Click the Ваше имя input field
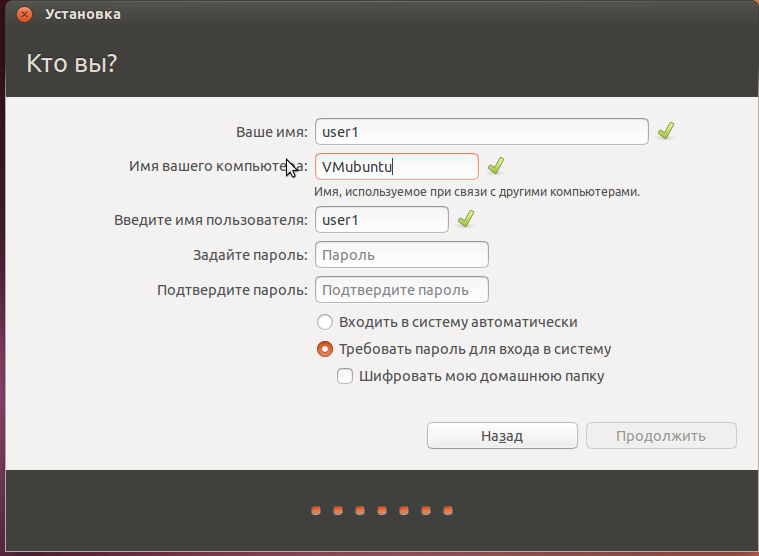The width and height of the screenshot is (759, 556). (482, 132)
